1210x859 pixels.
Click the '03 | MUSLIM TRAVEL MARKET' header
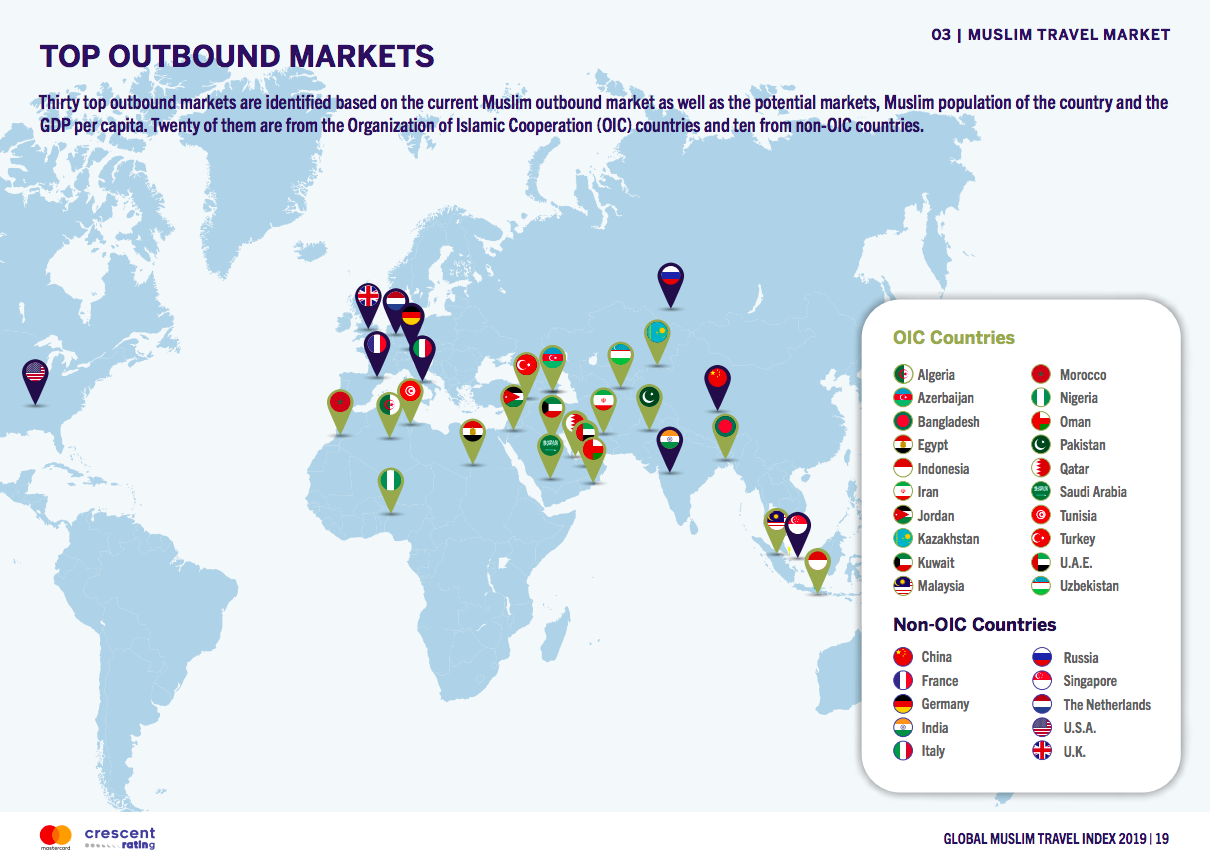[1050, 34]
